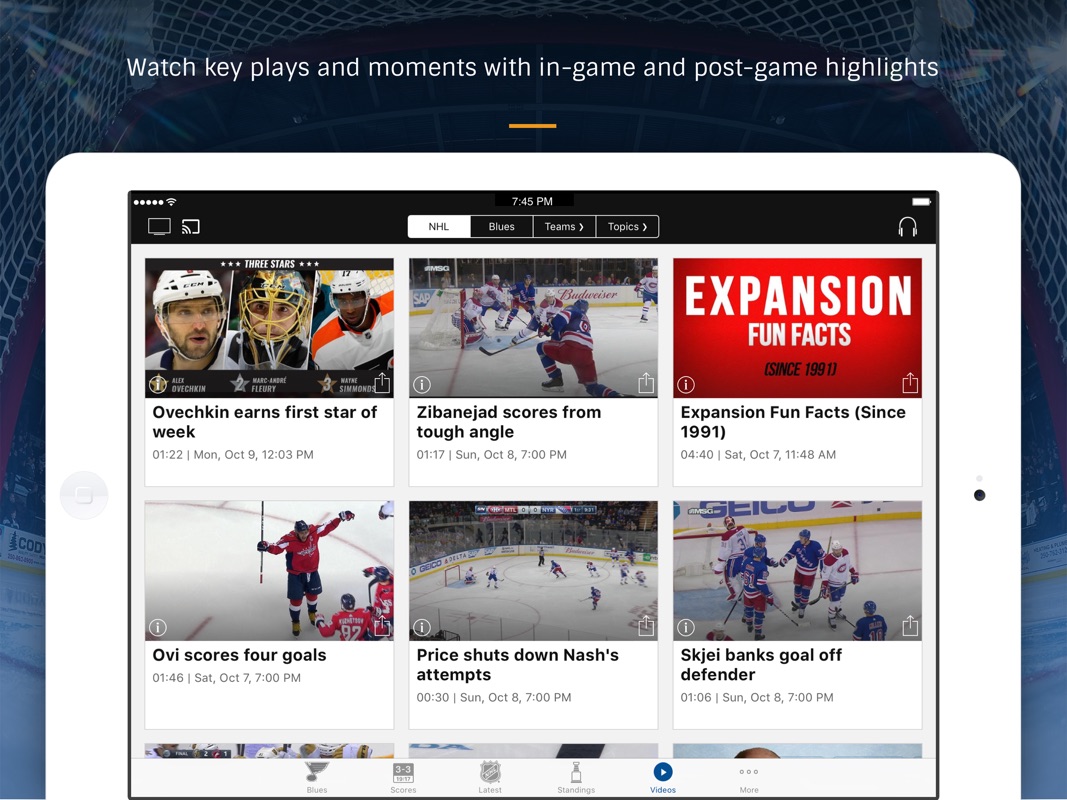This screenshot has width=1067, height=800.
Task: Tap the Chromecast cast icon
Action: click(x=191, y=227)
